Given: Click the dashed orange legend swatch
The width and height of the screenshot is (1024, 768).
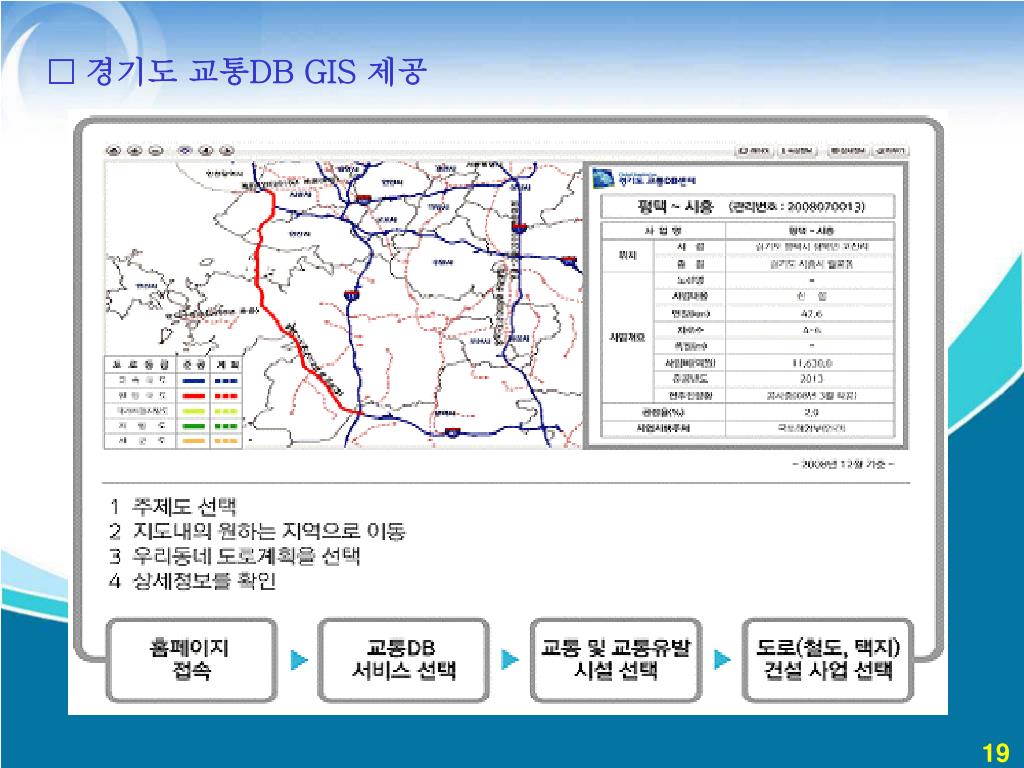Looking at the screenshot, I should pyautogui.click(x=226, y=441).
